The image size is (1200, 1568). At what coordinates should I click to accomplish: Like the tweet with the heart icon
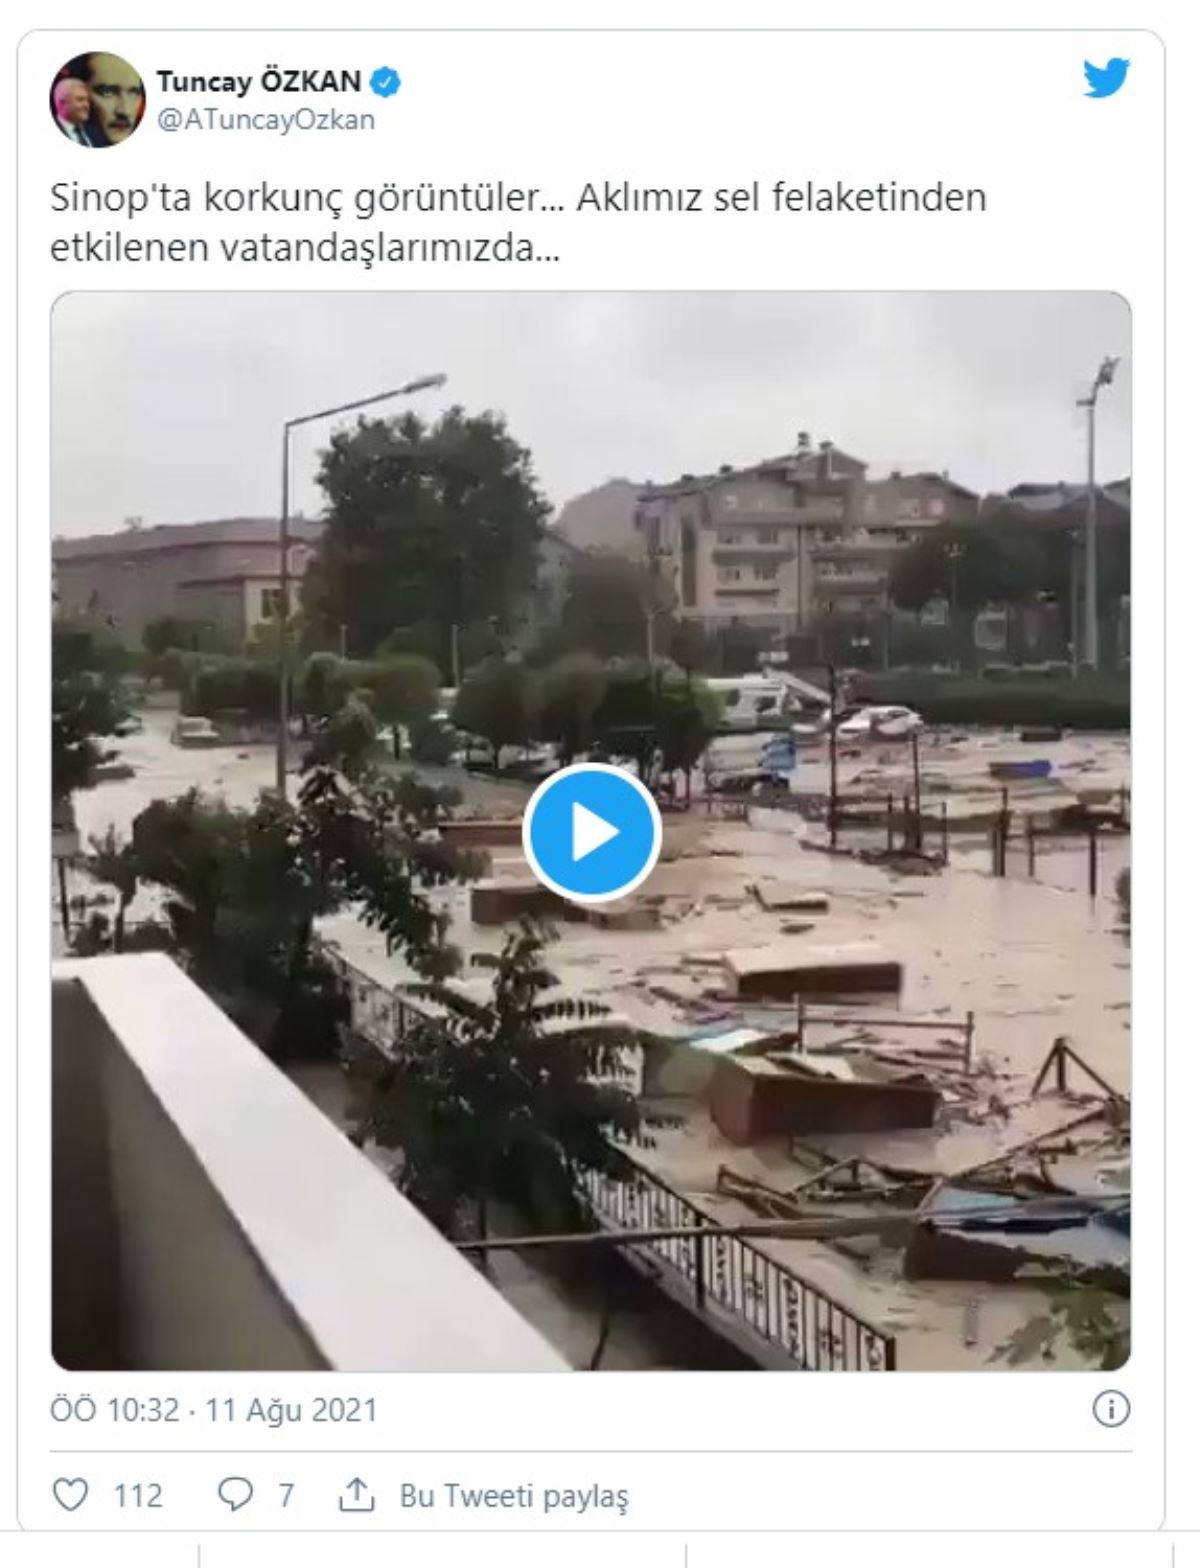coord(70,1495)
